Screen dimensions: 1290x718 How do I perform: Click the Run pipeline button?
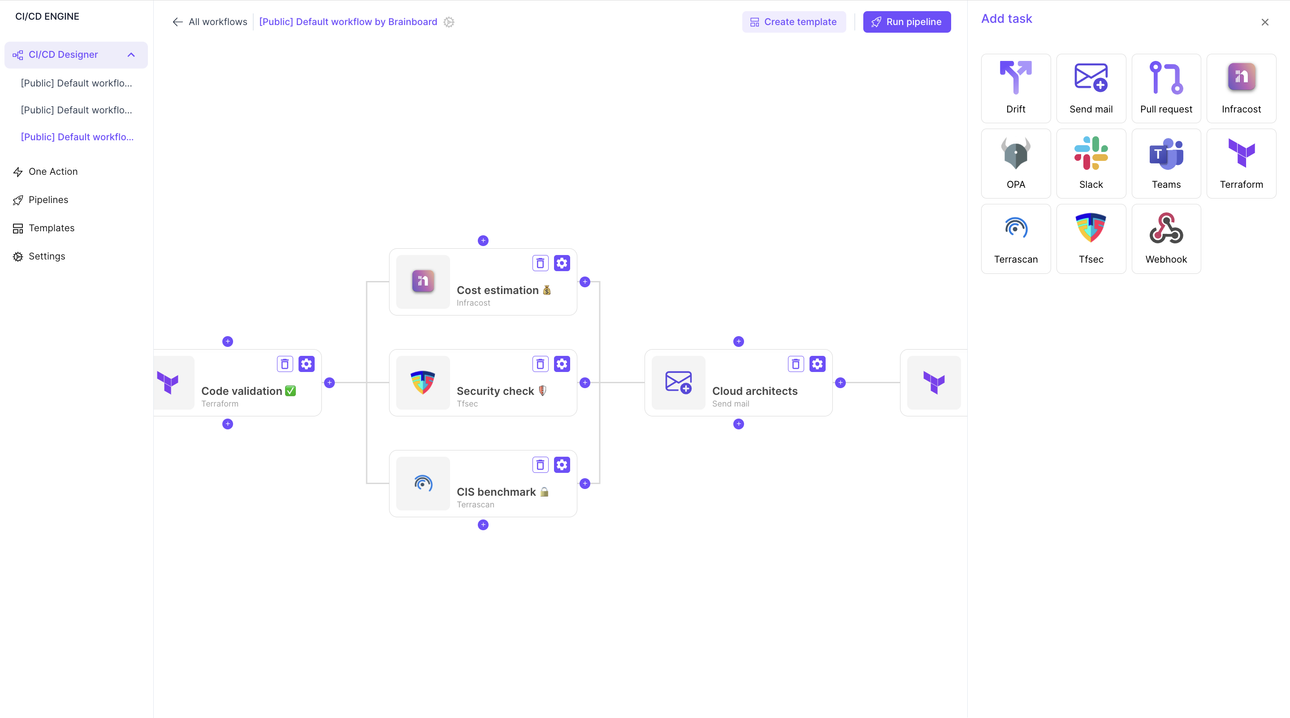[906, 21]
